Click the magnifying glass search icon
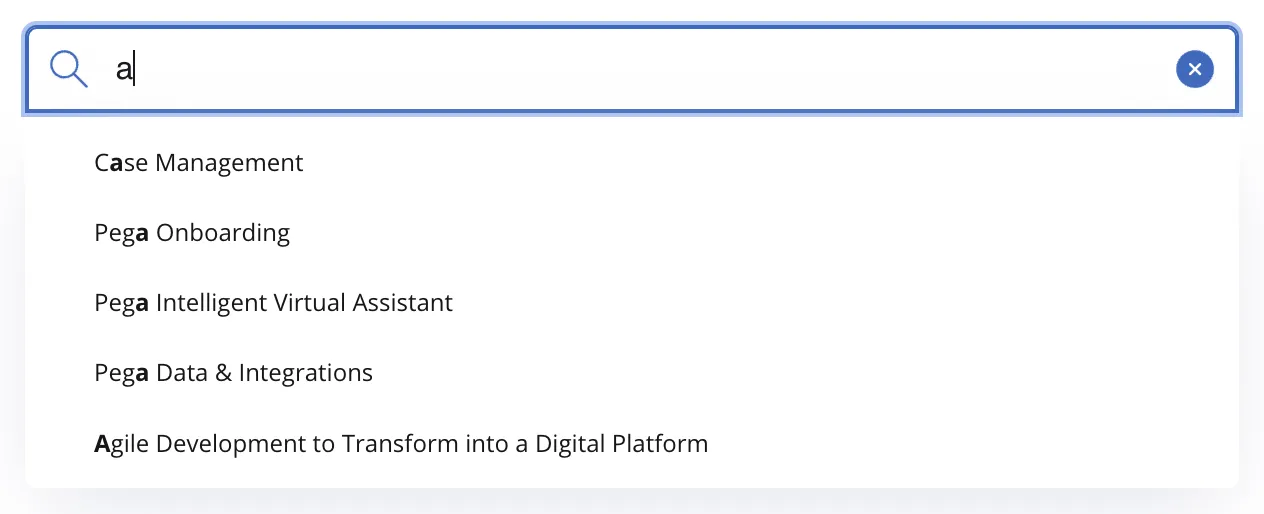Image resolution: width=1264 pixels, height=514 pixels. pyautogui.click(x=68, y=69)
